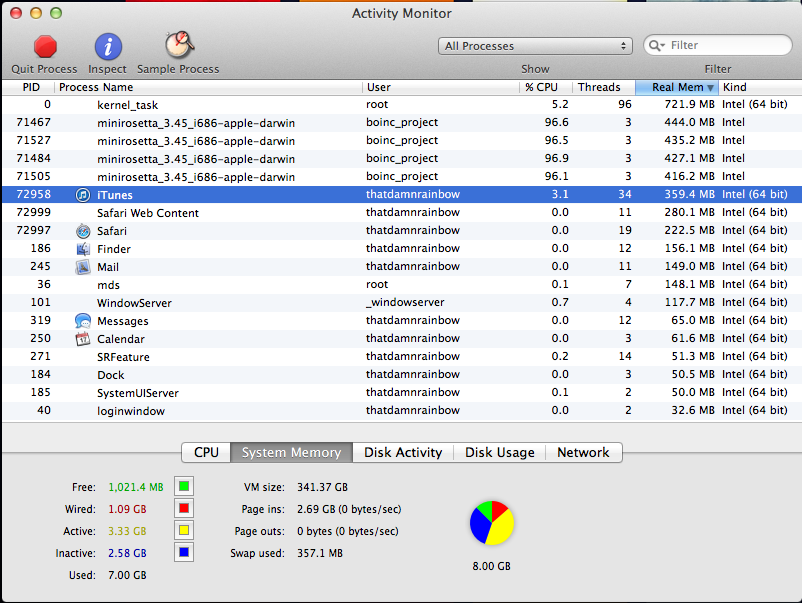
Task: Select minirosetta process with PID 71484
Action: point(402,159)
